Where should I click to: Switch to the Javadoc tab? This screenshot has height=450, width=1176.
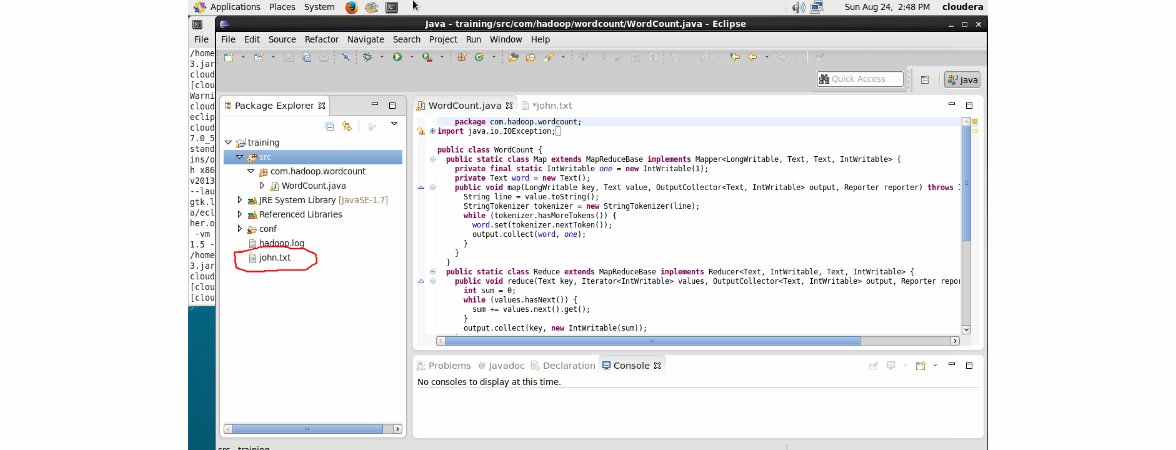(500, 366)
